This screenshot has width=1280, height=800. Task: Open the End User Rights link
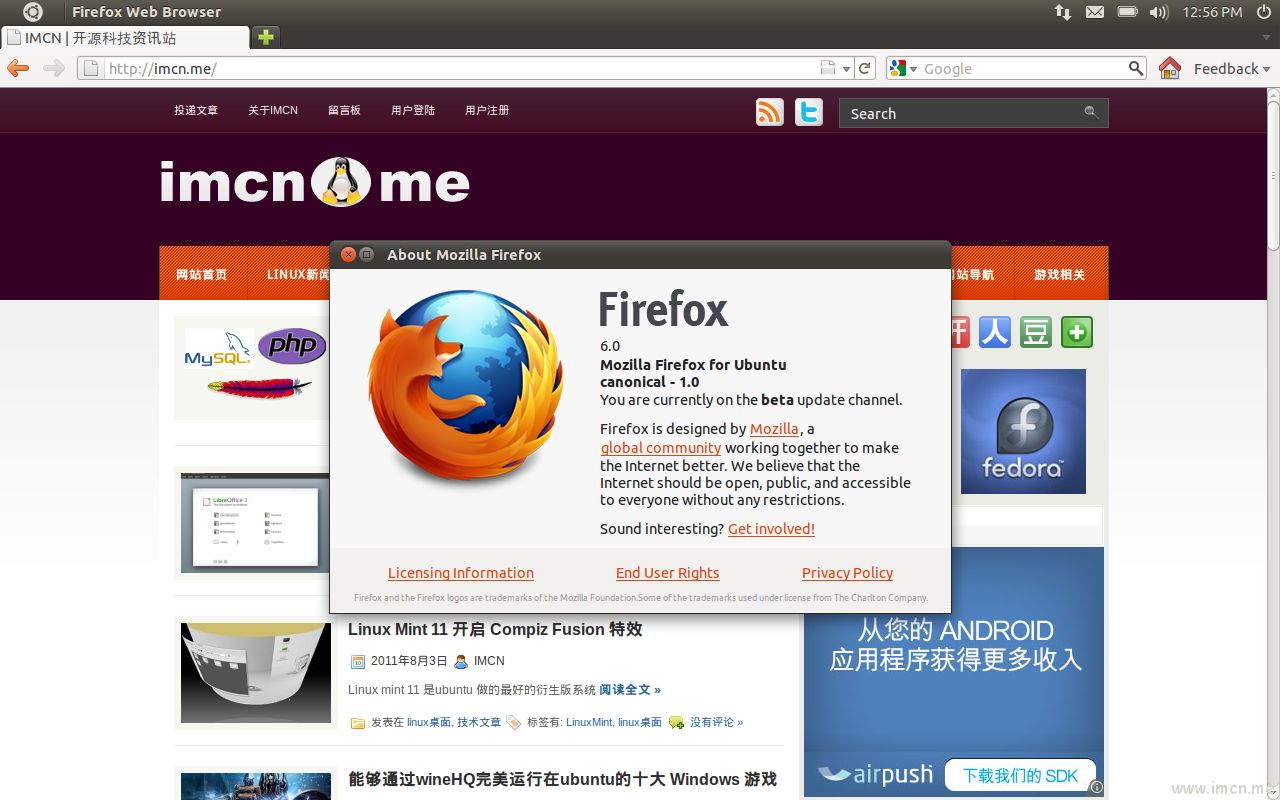point(668,573)
